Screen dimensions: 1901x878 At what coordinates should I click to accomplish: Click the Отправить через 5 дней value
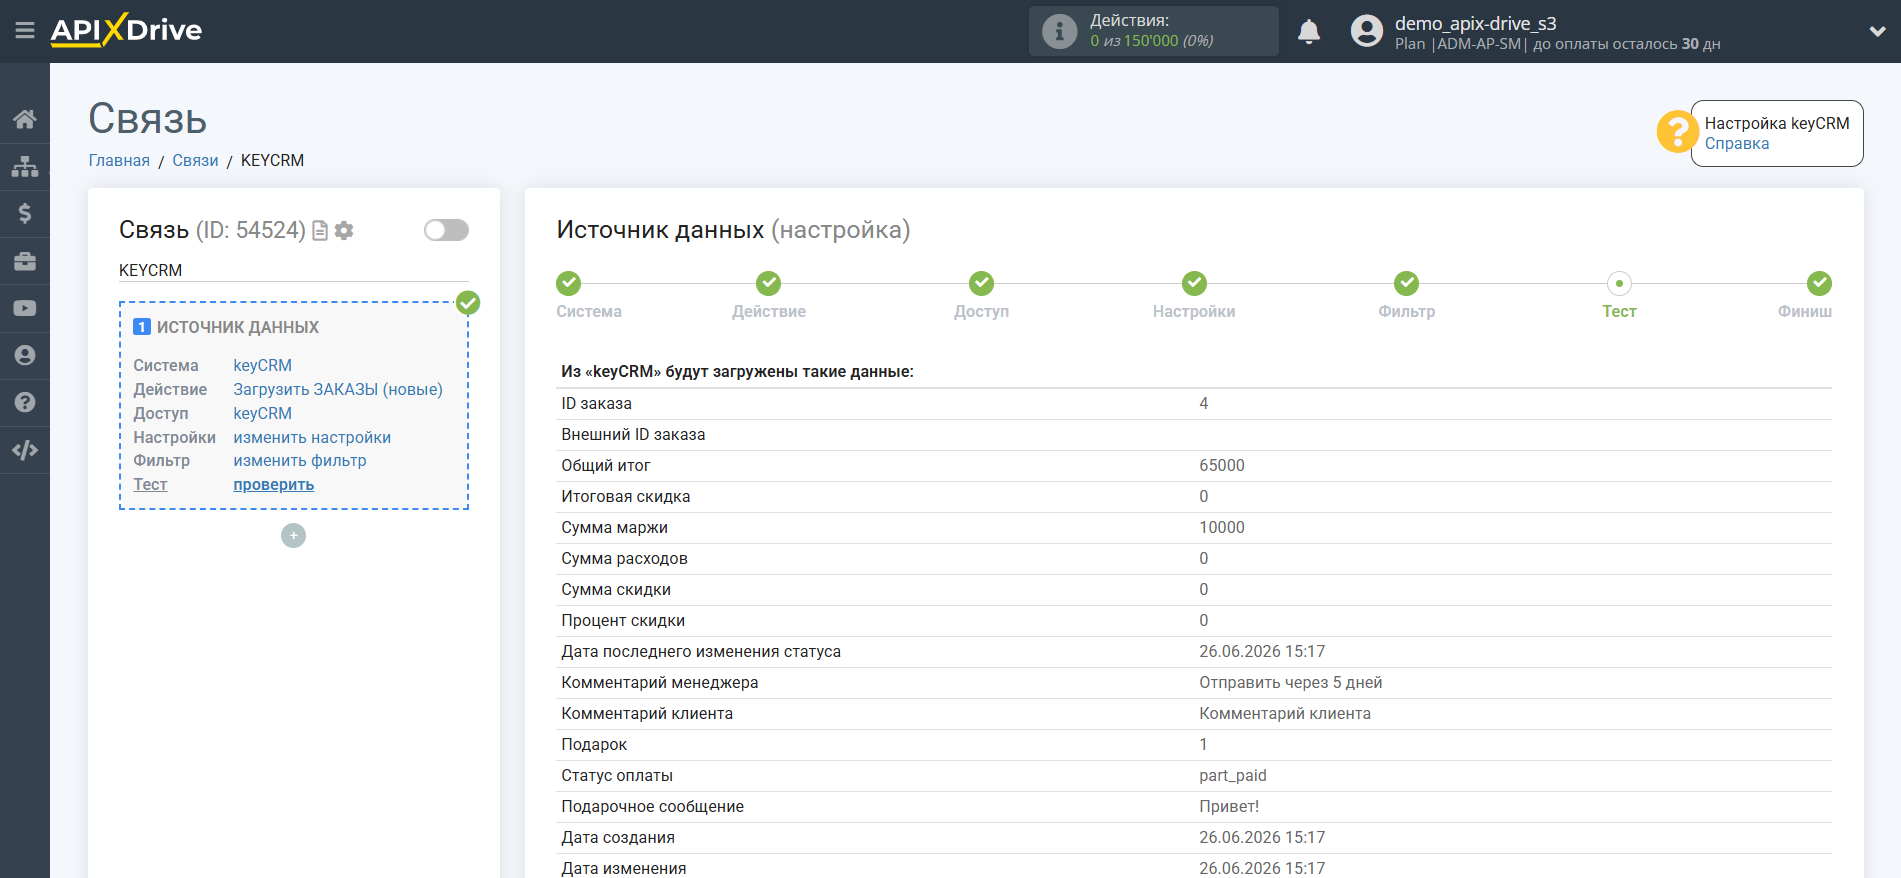[x=1290, y=682]
